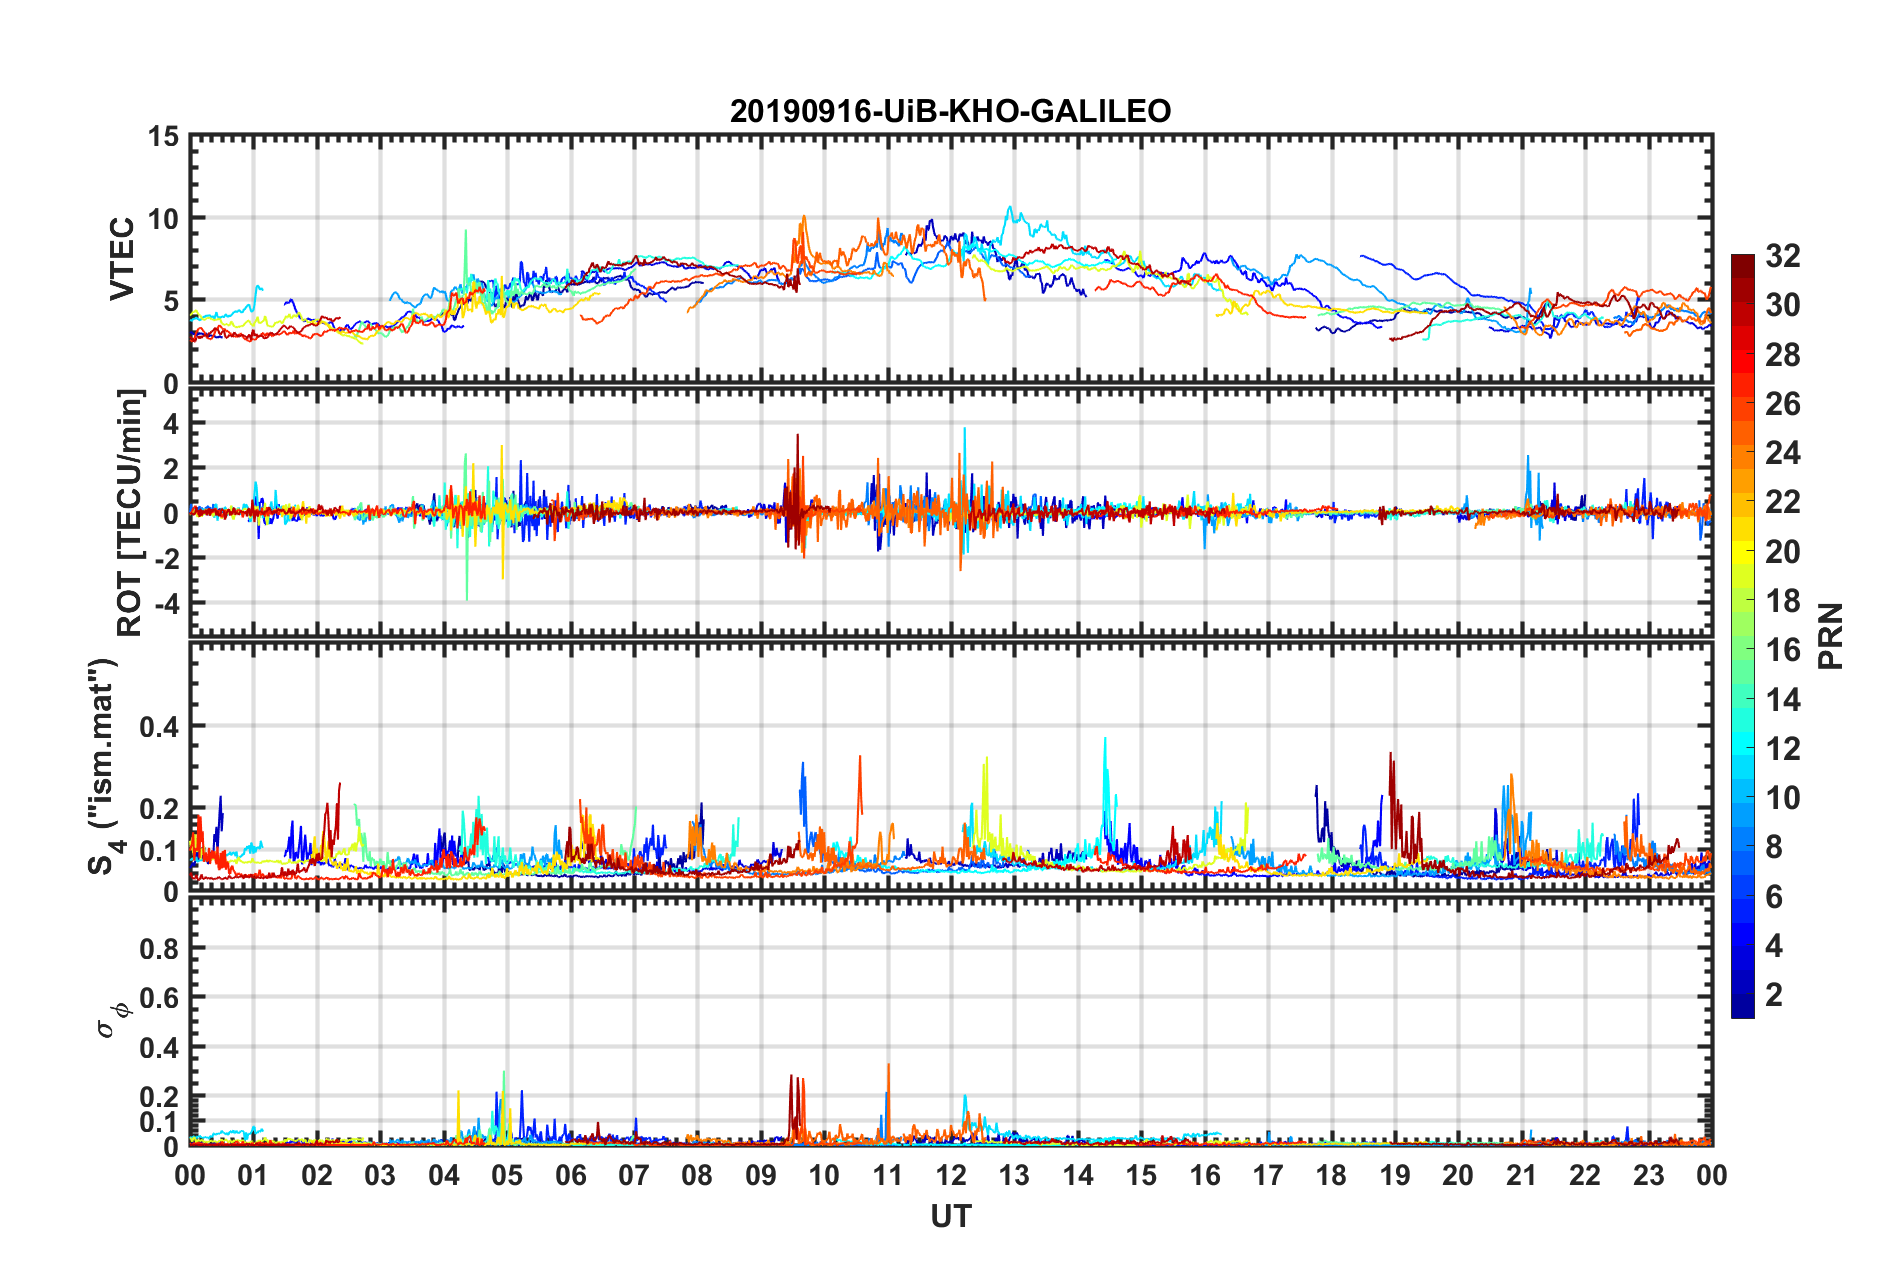Click the PRN colorbar label
Viewport: 1902px width, 1272px height.
click(x=1831, y=636)
